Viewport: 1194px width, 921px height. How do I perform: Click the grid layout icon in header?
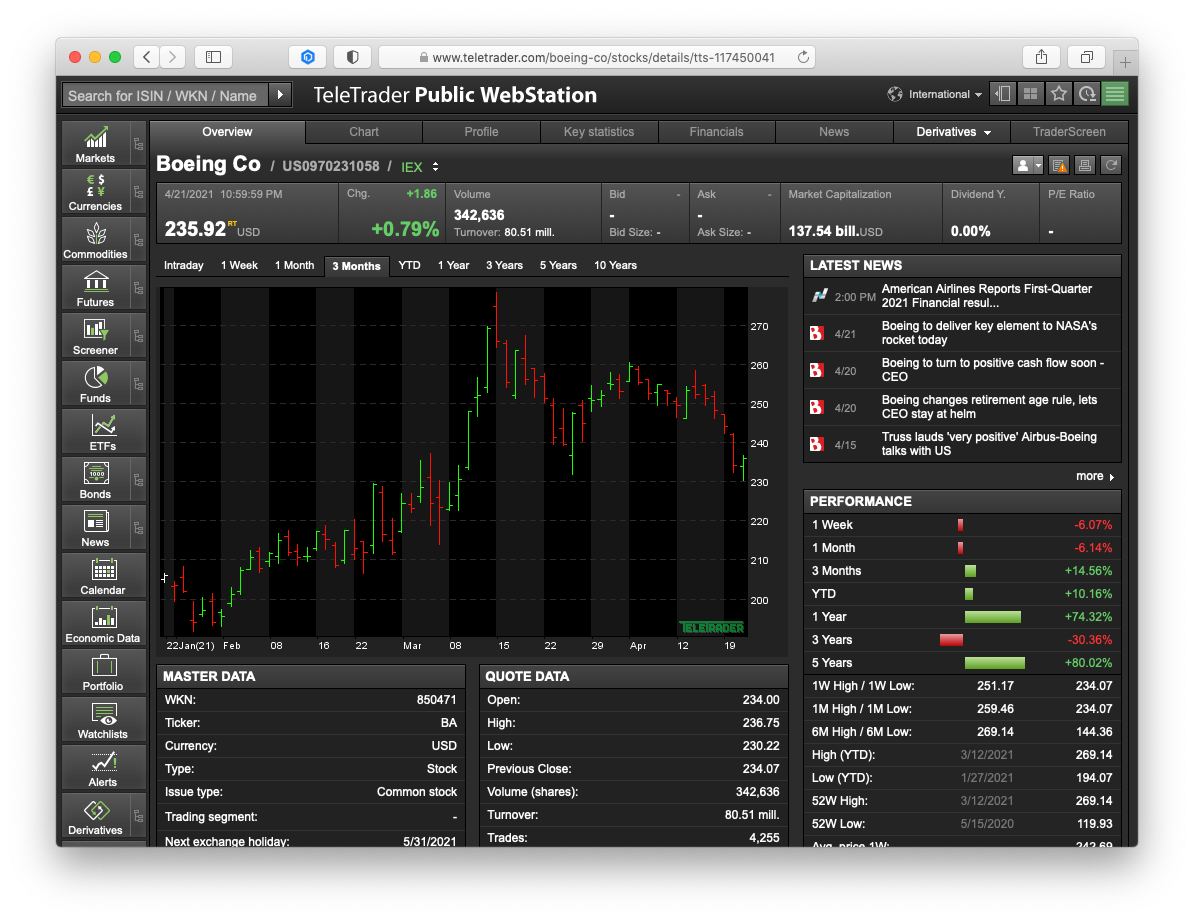tap(1030, 94)
